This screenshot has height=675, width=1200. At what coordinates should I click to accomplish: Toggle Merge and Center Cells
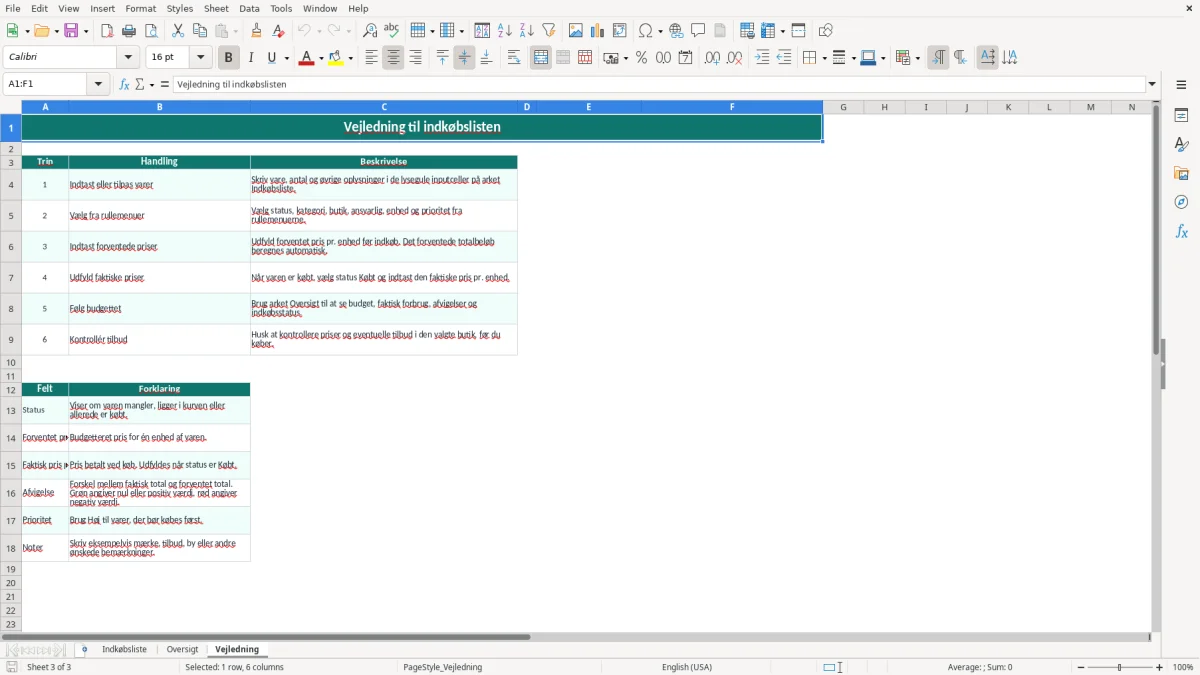tap(541, 58)
